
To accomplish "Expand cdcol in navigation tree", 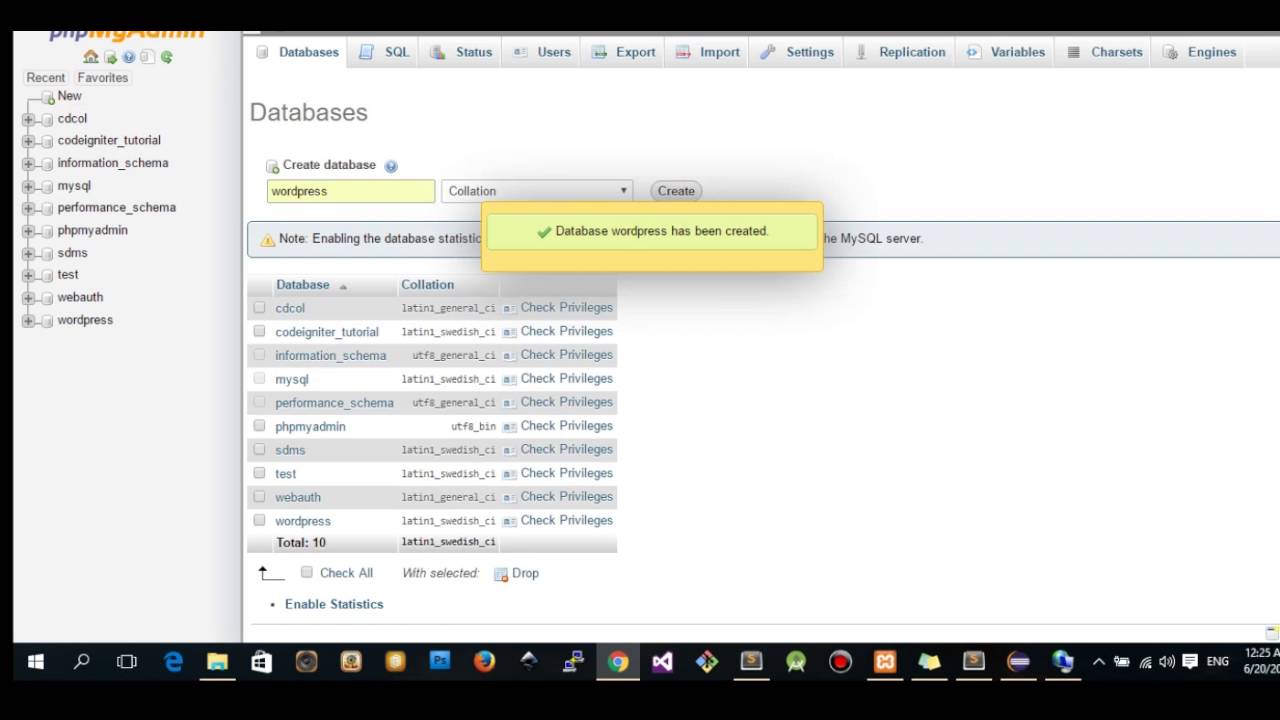I will click(28, 120).
